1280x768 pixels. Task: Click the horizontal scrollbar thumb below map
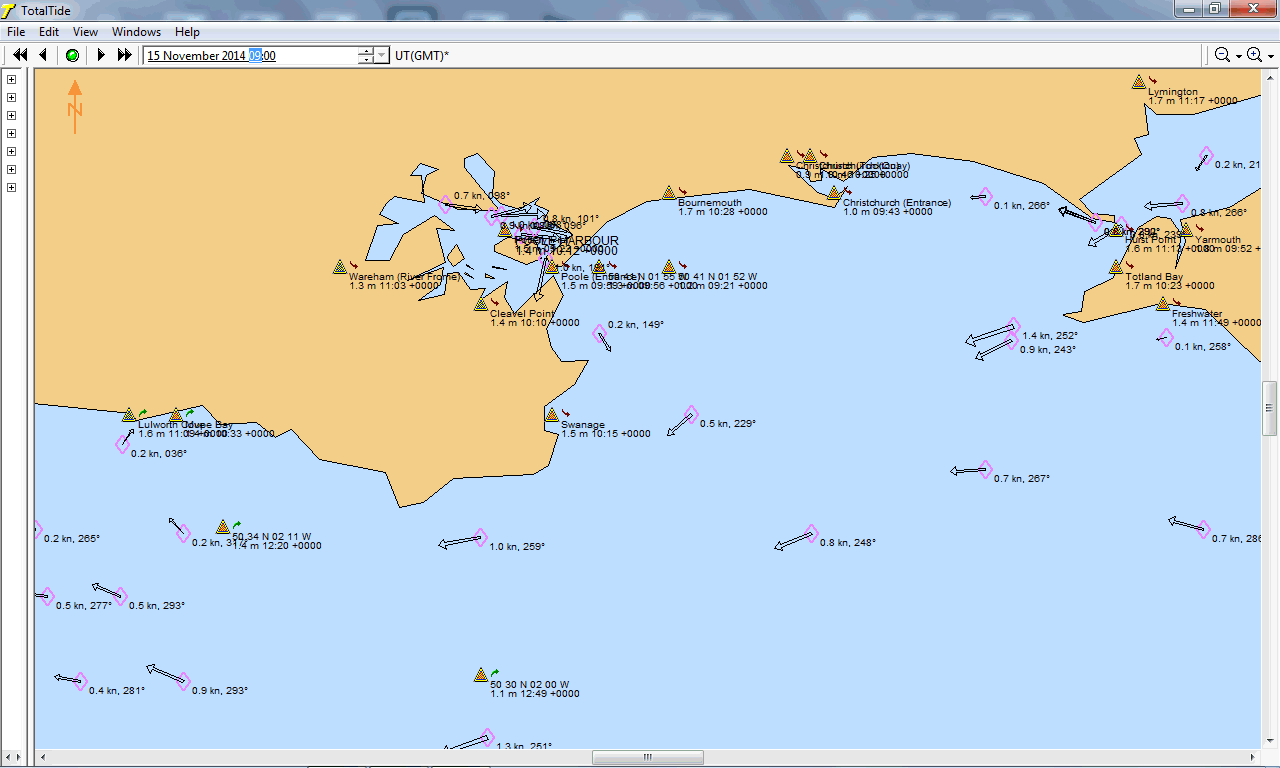pos(647,758)
